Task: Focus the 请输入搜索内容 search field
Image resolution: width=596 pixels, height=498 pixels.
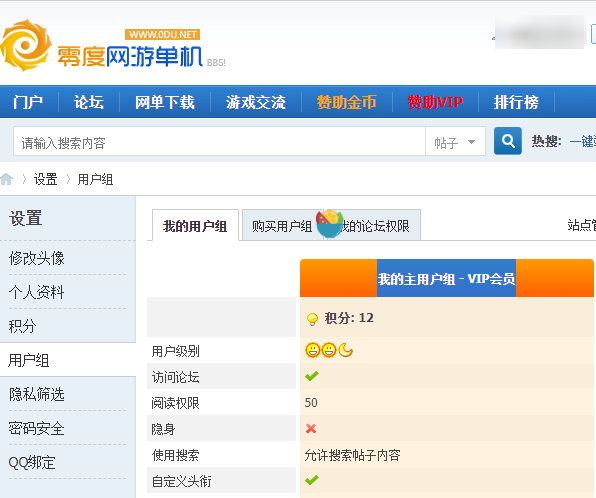Action: (x=219, y=142)
